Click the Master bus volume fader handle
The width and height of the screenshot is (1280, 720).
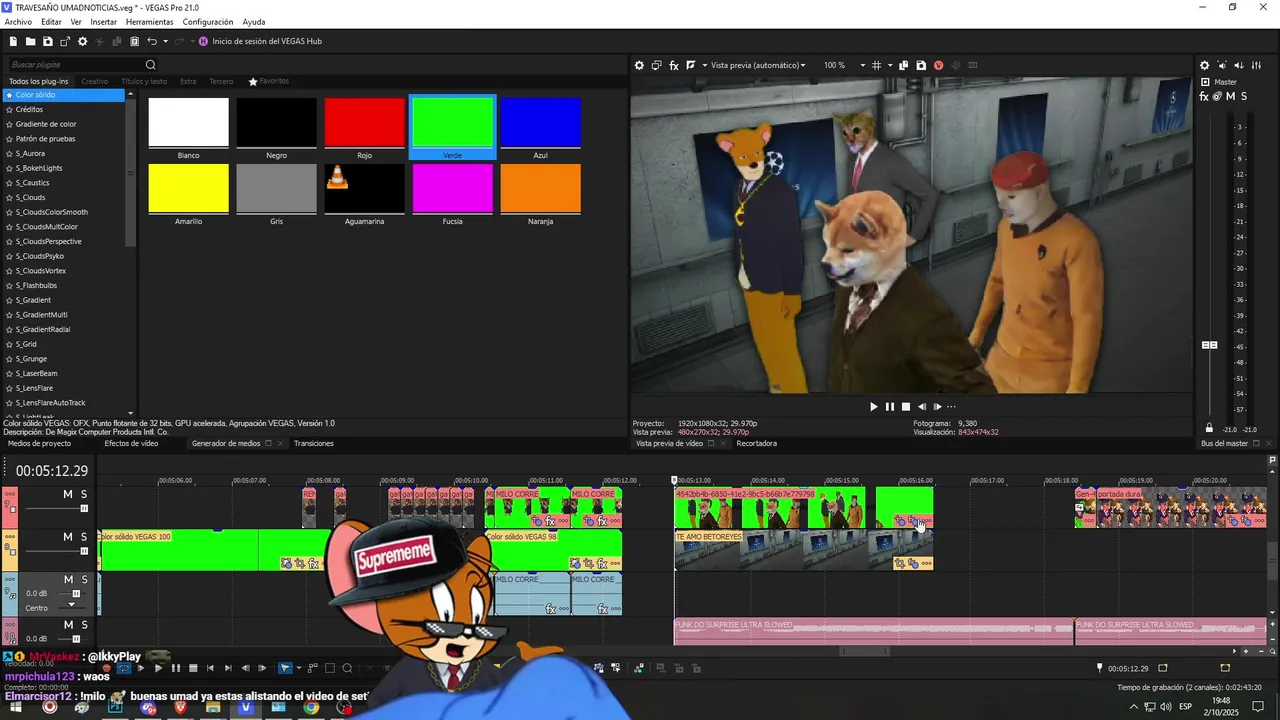[1209, 345]
